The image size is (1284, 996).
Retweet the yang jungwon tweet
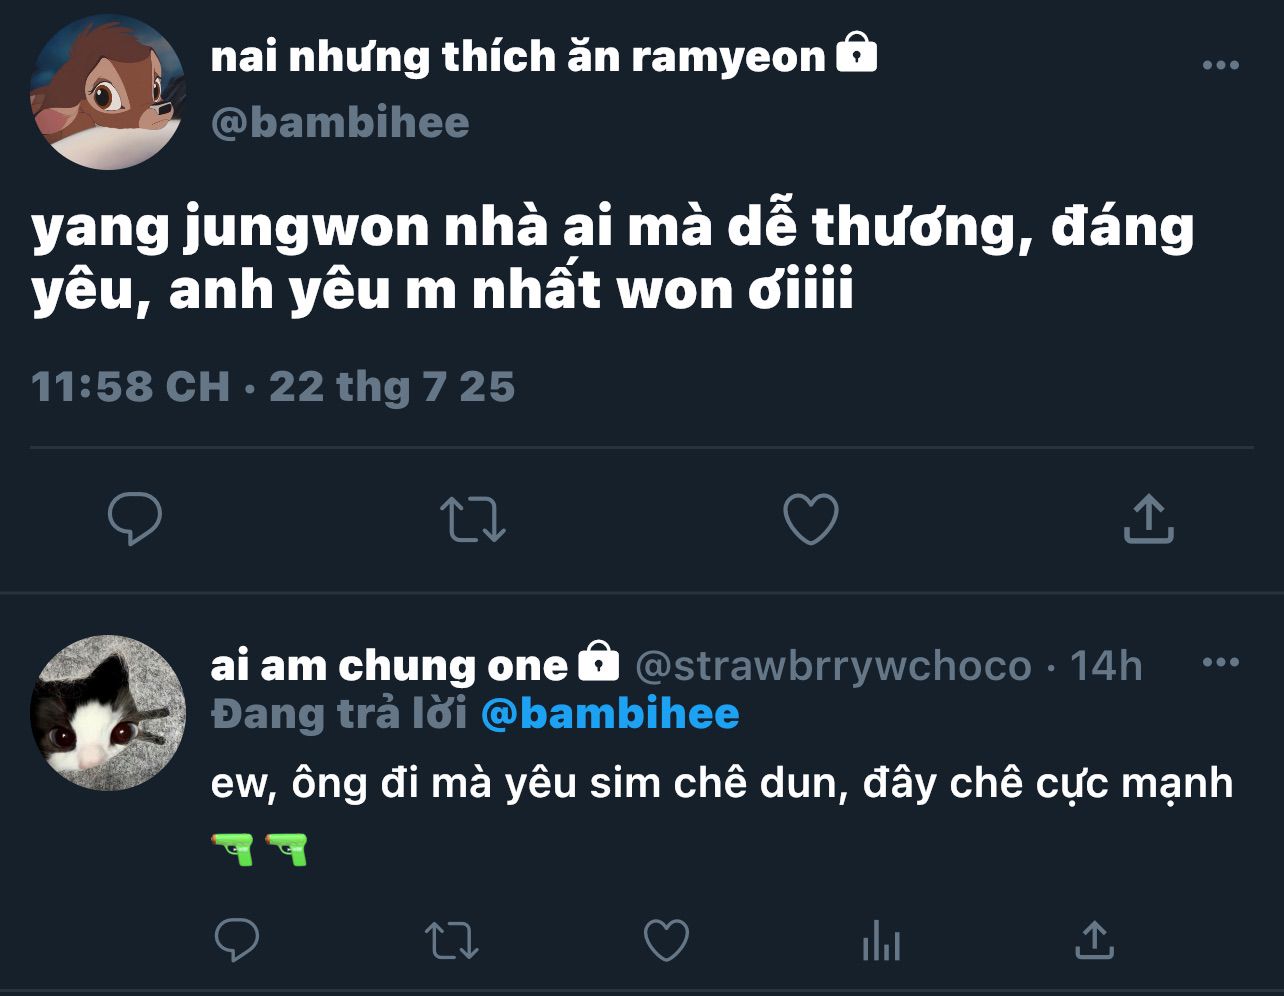[x=473, y=520]
